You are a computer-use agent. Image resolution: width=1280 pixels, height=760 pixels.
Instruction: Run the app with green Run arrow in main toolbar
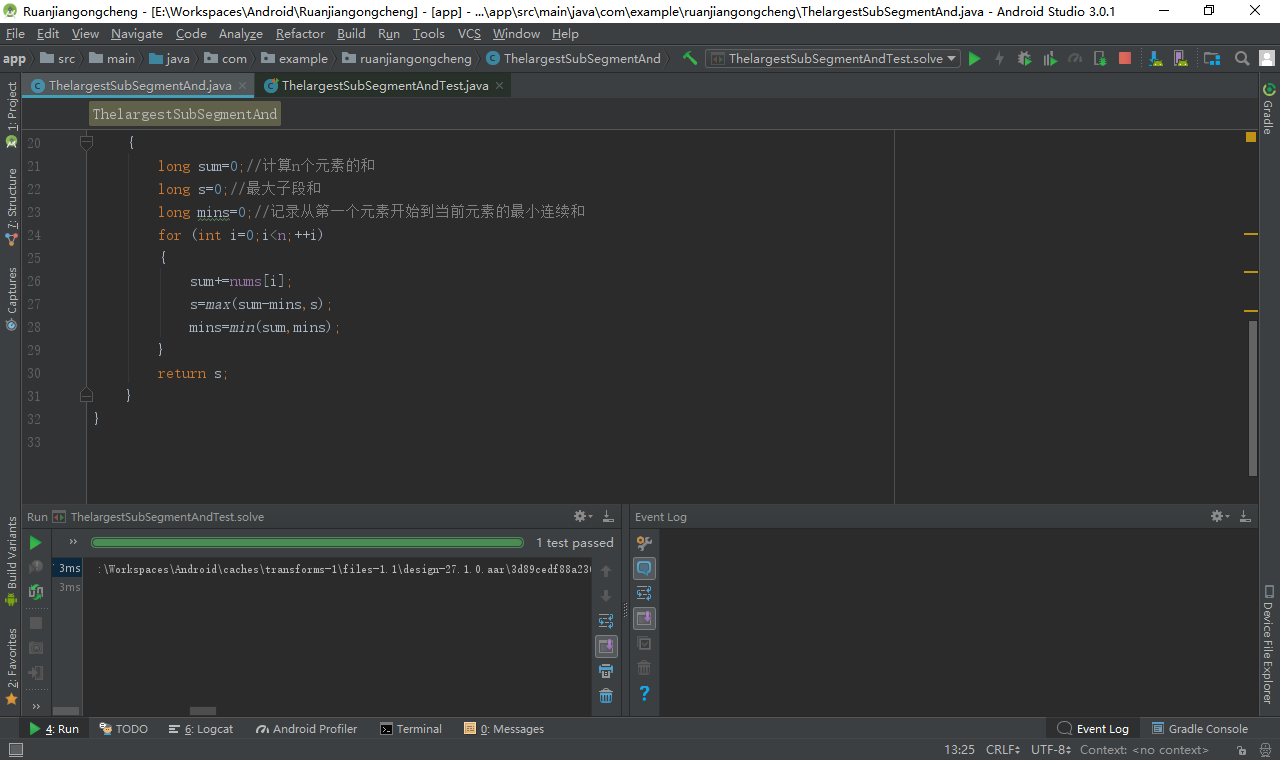tap(975, 59)
